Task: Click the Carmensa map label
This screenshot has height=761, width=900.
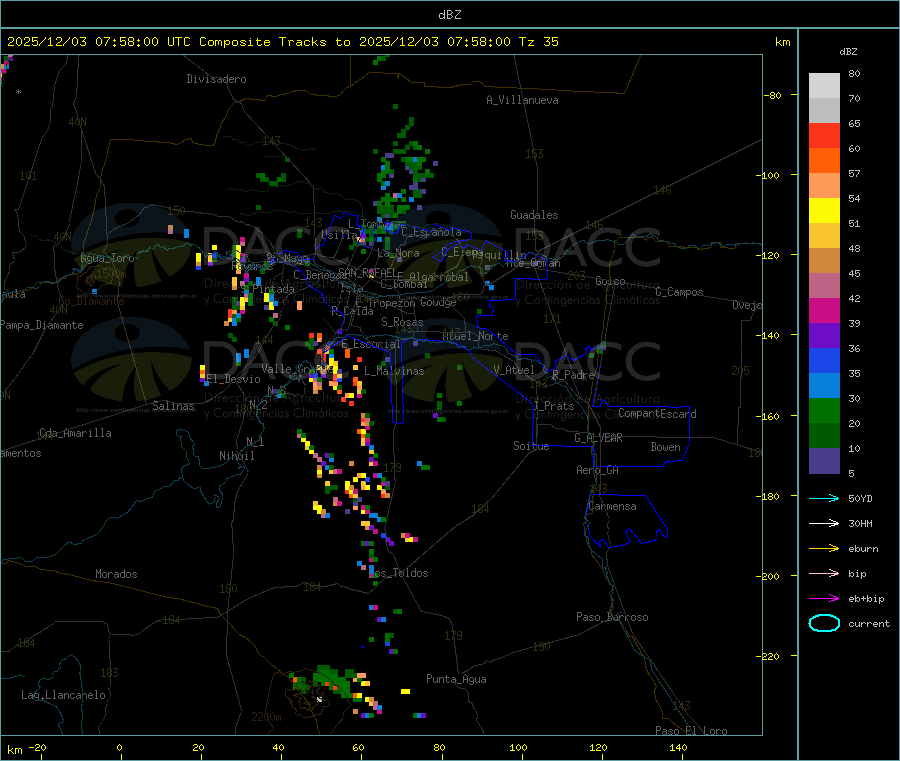Action: pyautogui.click(x=612, y=506)
